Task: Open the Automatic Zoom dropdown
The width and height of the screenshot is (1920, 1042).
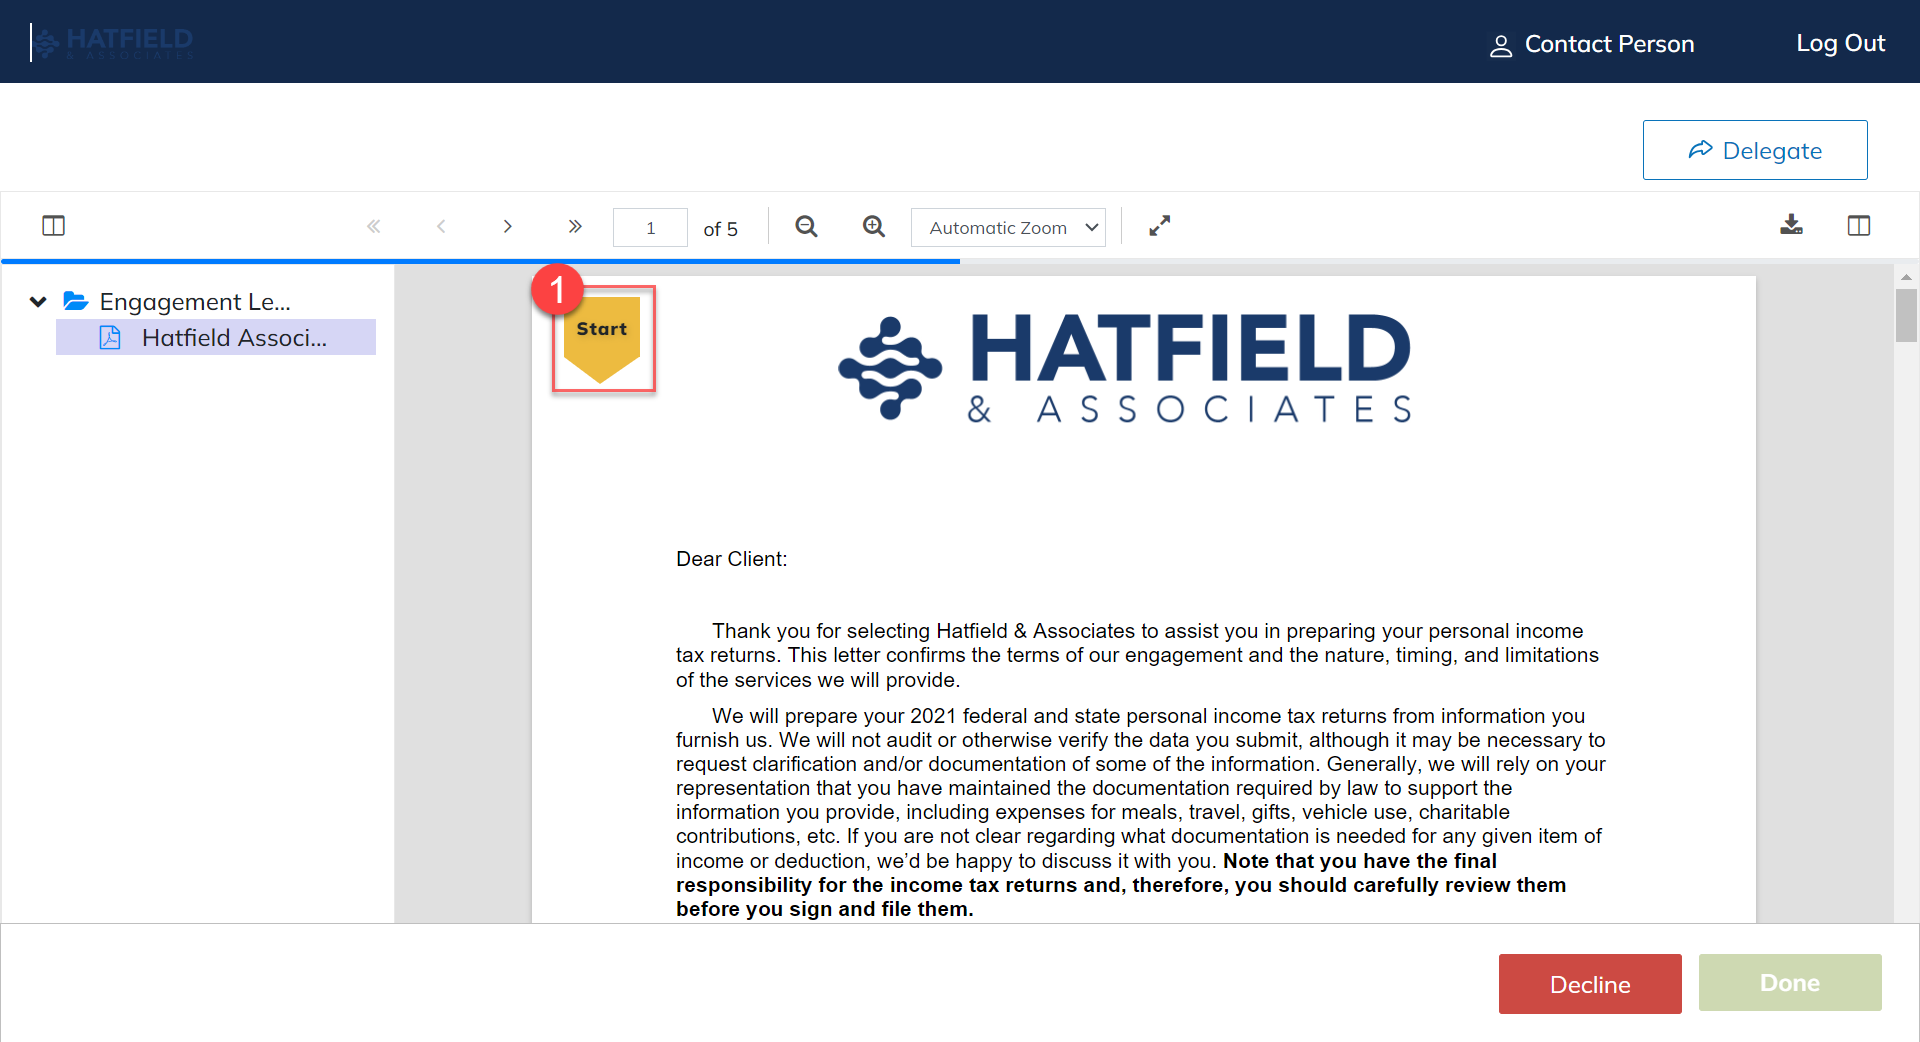Action: pyautogui.click(x=1008, y=227)
